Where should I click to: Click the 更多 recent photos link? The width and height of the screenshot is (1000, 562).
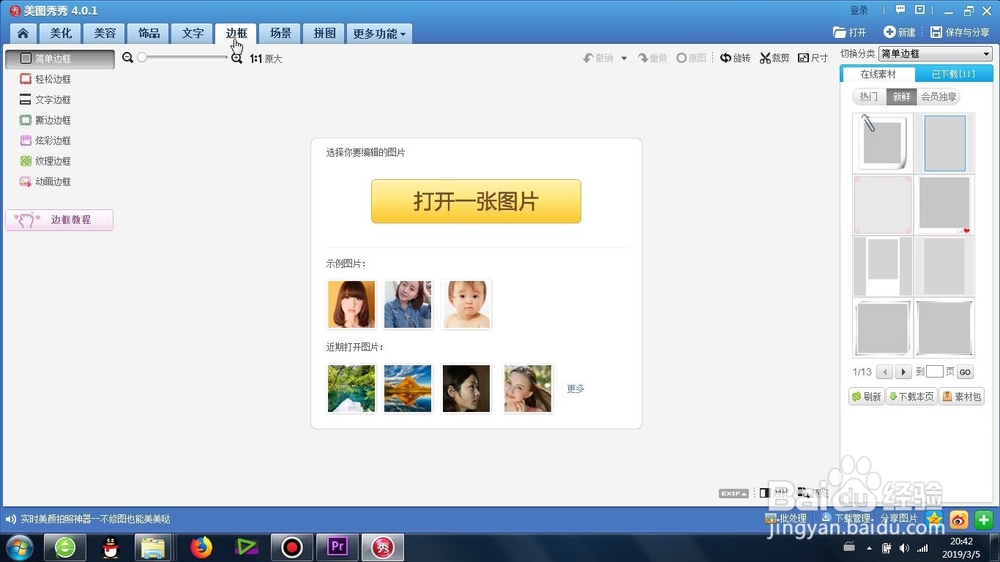575,388
